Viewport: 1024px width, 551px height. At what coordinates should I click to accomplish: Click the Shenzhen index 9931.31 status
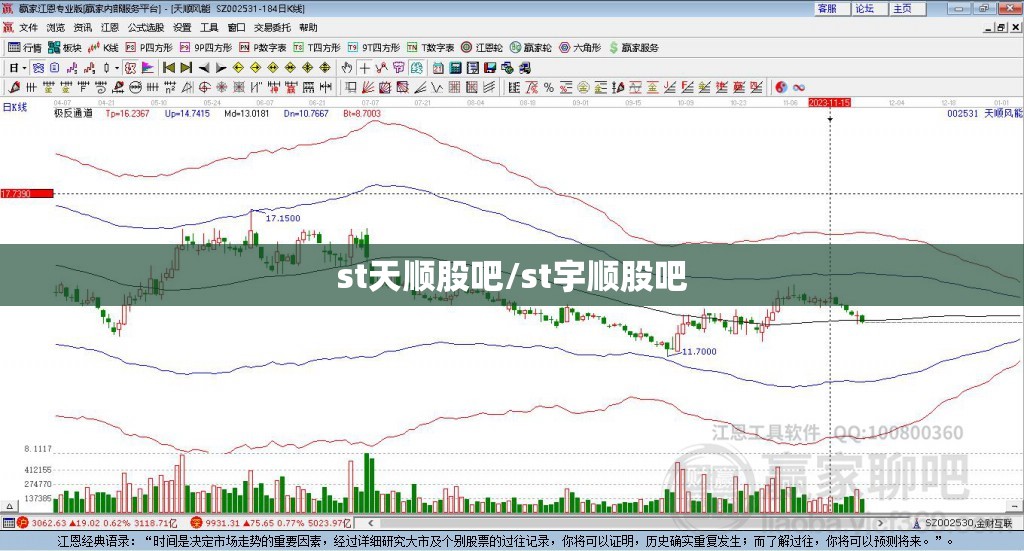(x=272, y=523)
